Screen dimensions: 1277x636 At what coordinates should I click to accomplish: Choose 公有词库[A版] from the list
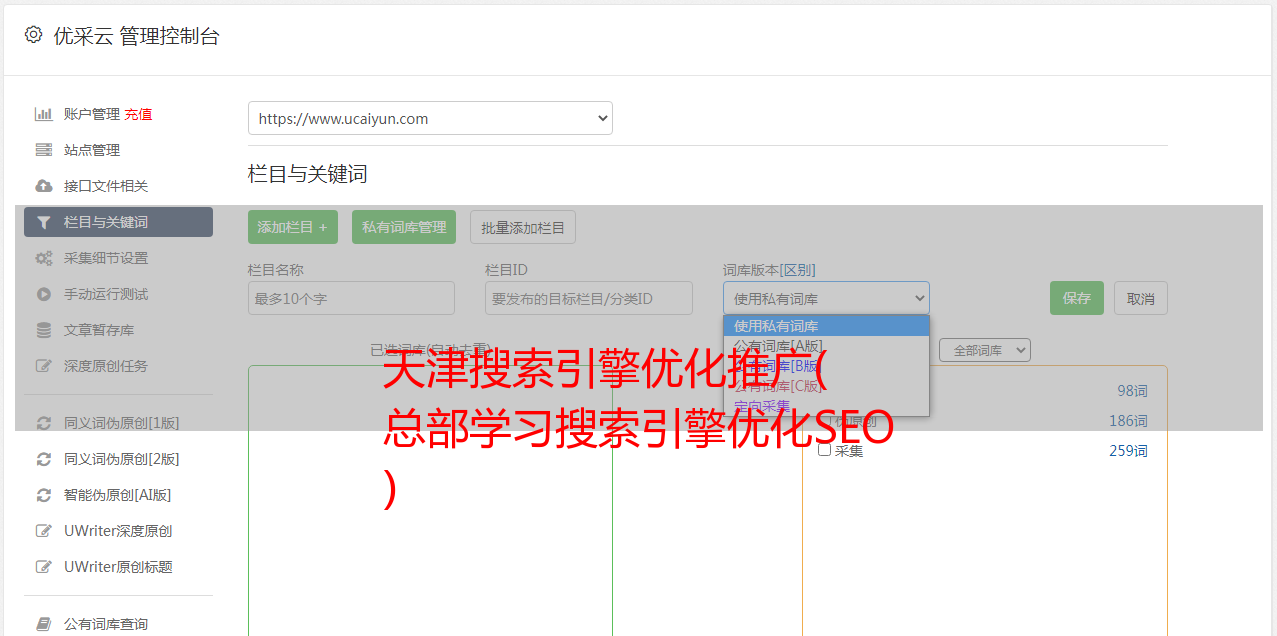coord(826,346)
